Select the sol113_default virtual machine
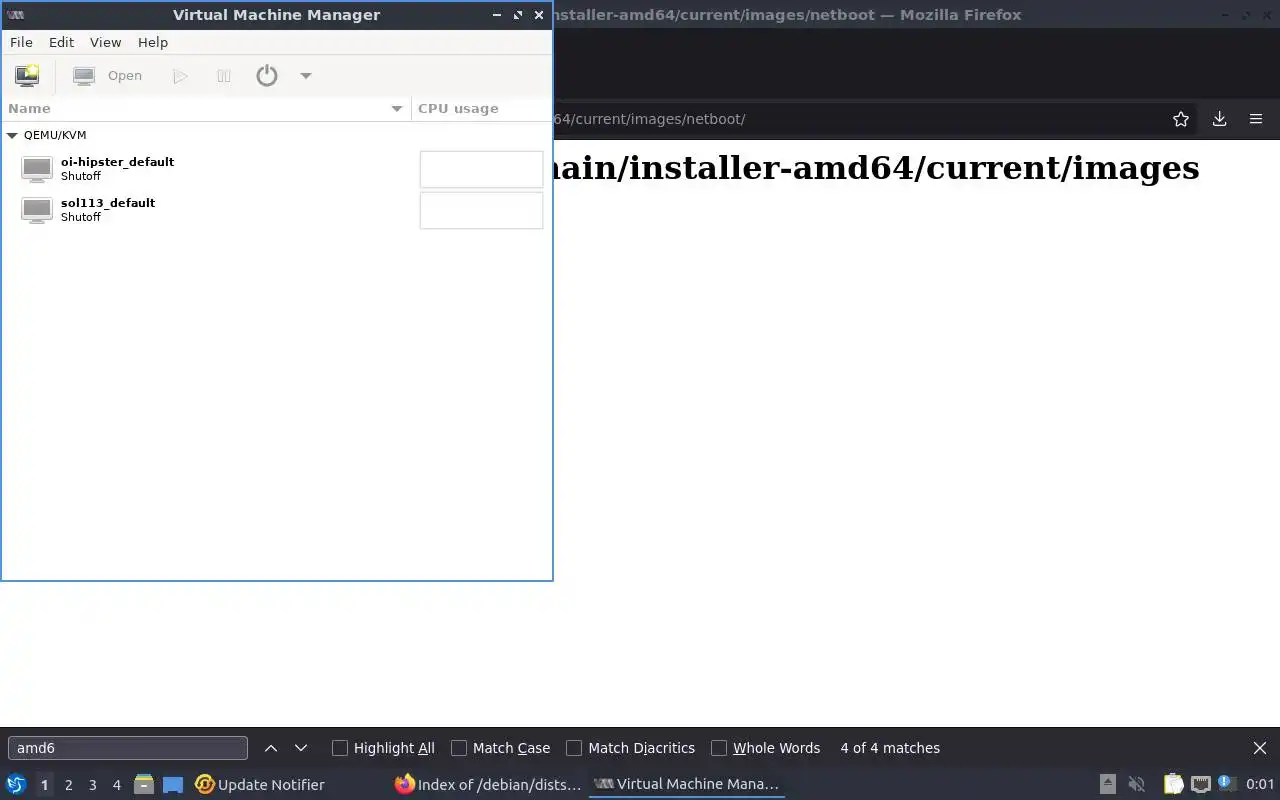 [276, 210]
